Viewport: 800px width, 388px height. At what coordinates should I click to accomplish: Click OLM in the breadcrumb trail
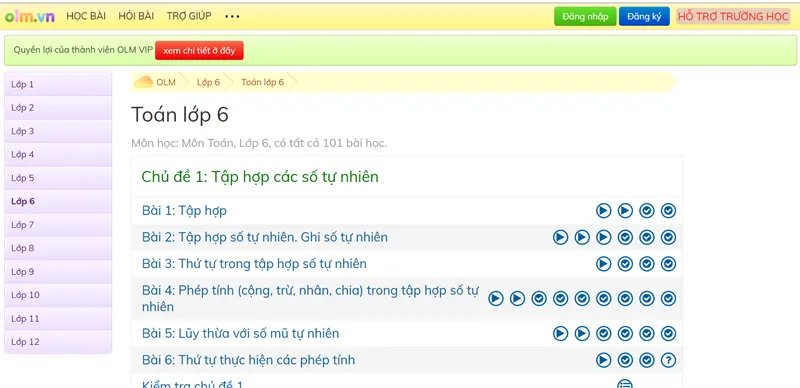166,82
